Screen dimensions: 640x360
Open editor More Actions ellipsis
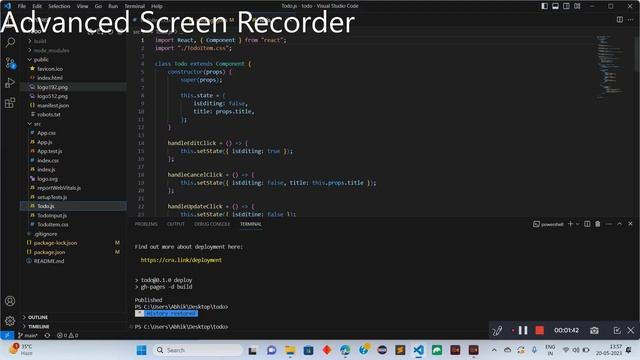(631, 20)
